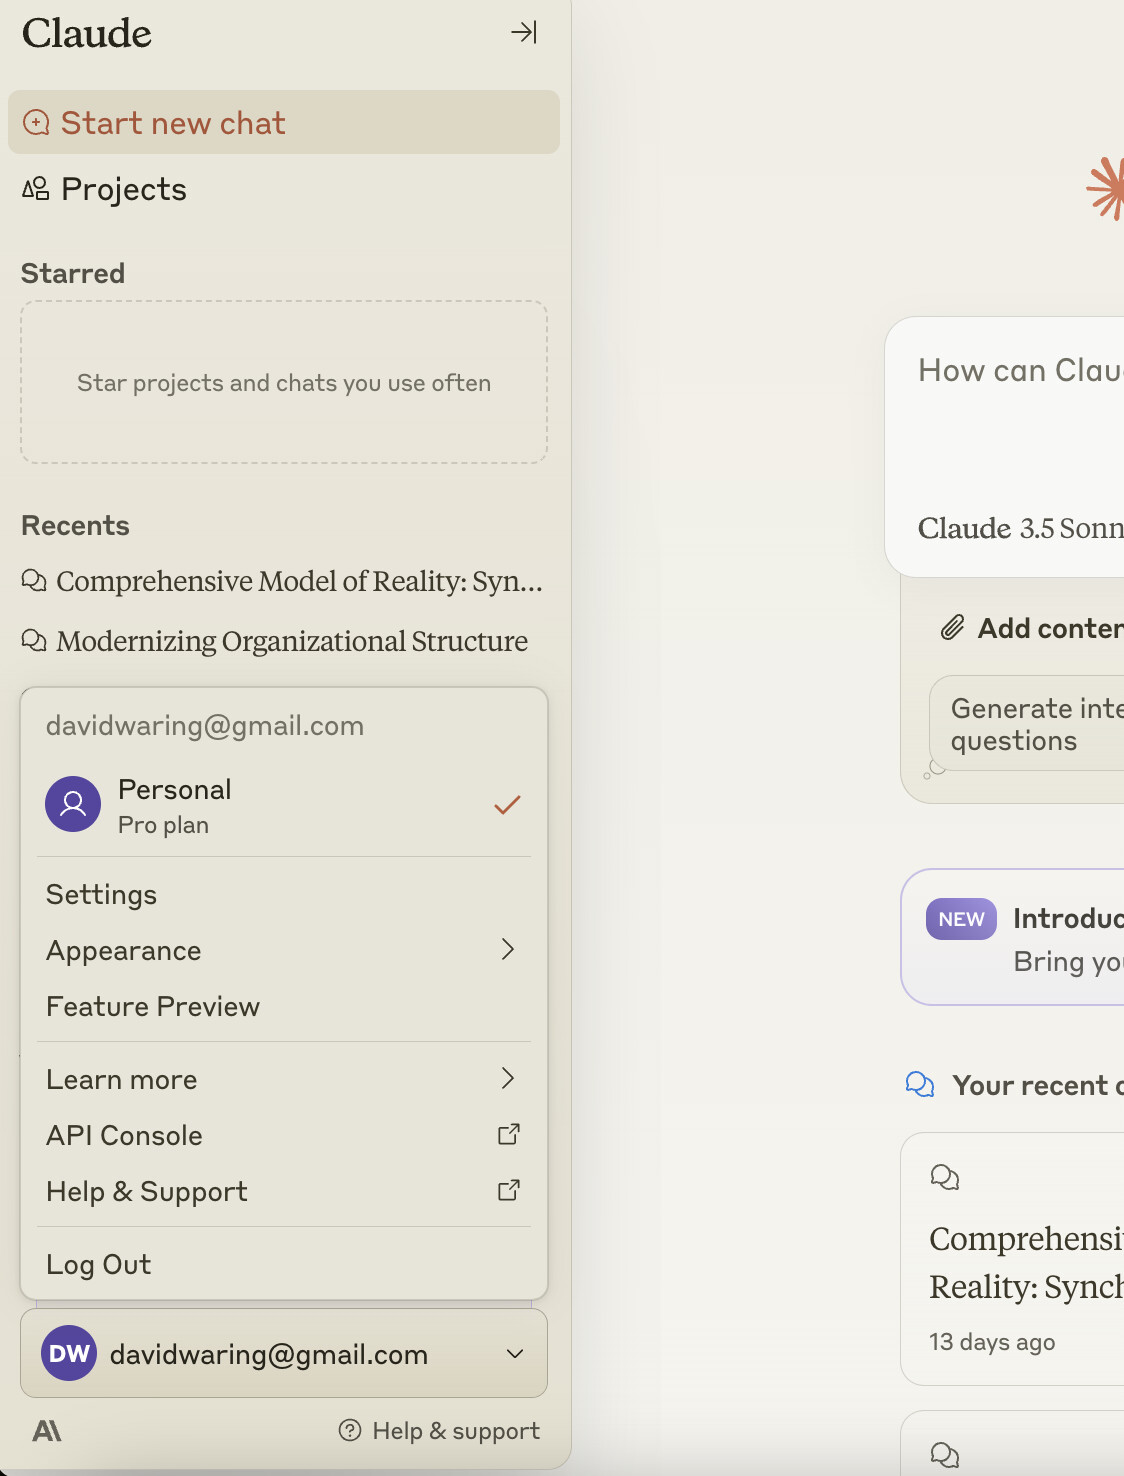This screenshot has height=1476, width=1124.
Task: Click external link icon next to API Console
Action: [509, 1134]
